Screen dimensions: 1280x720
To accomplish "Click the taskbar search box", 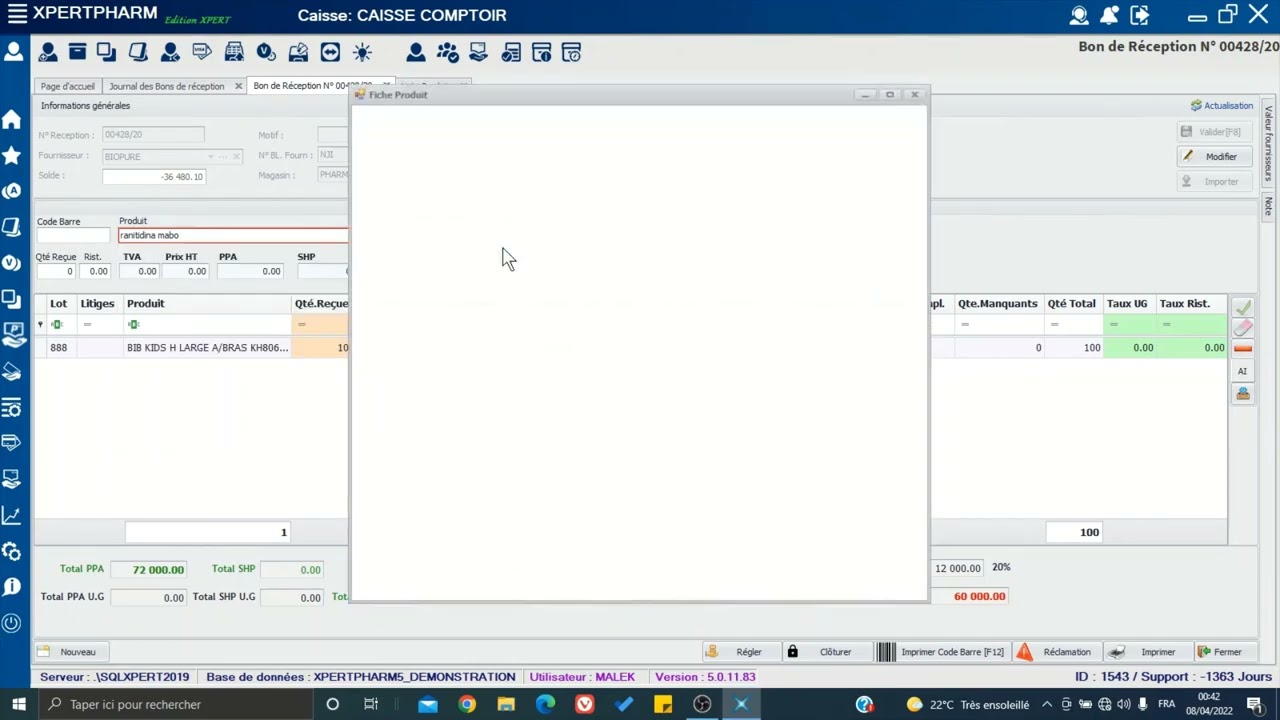I will tap(174, 704).
